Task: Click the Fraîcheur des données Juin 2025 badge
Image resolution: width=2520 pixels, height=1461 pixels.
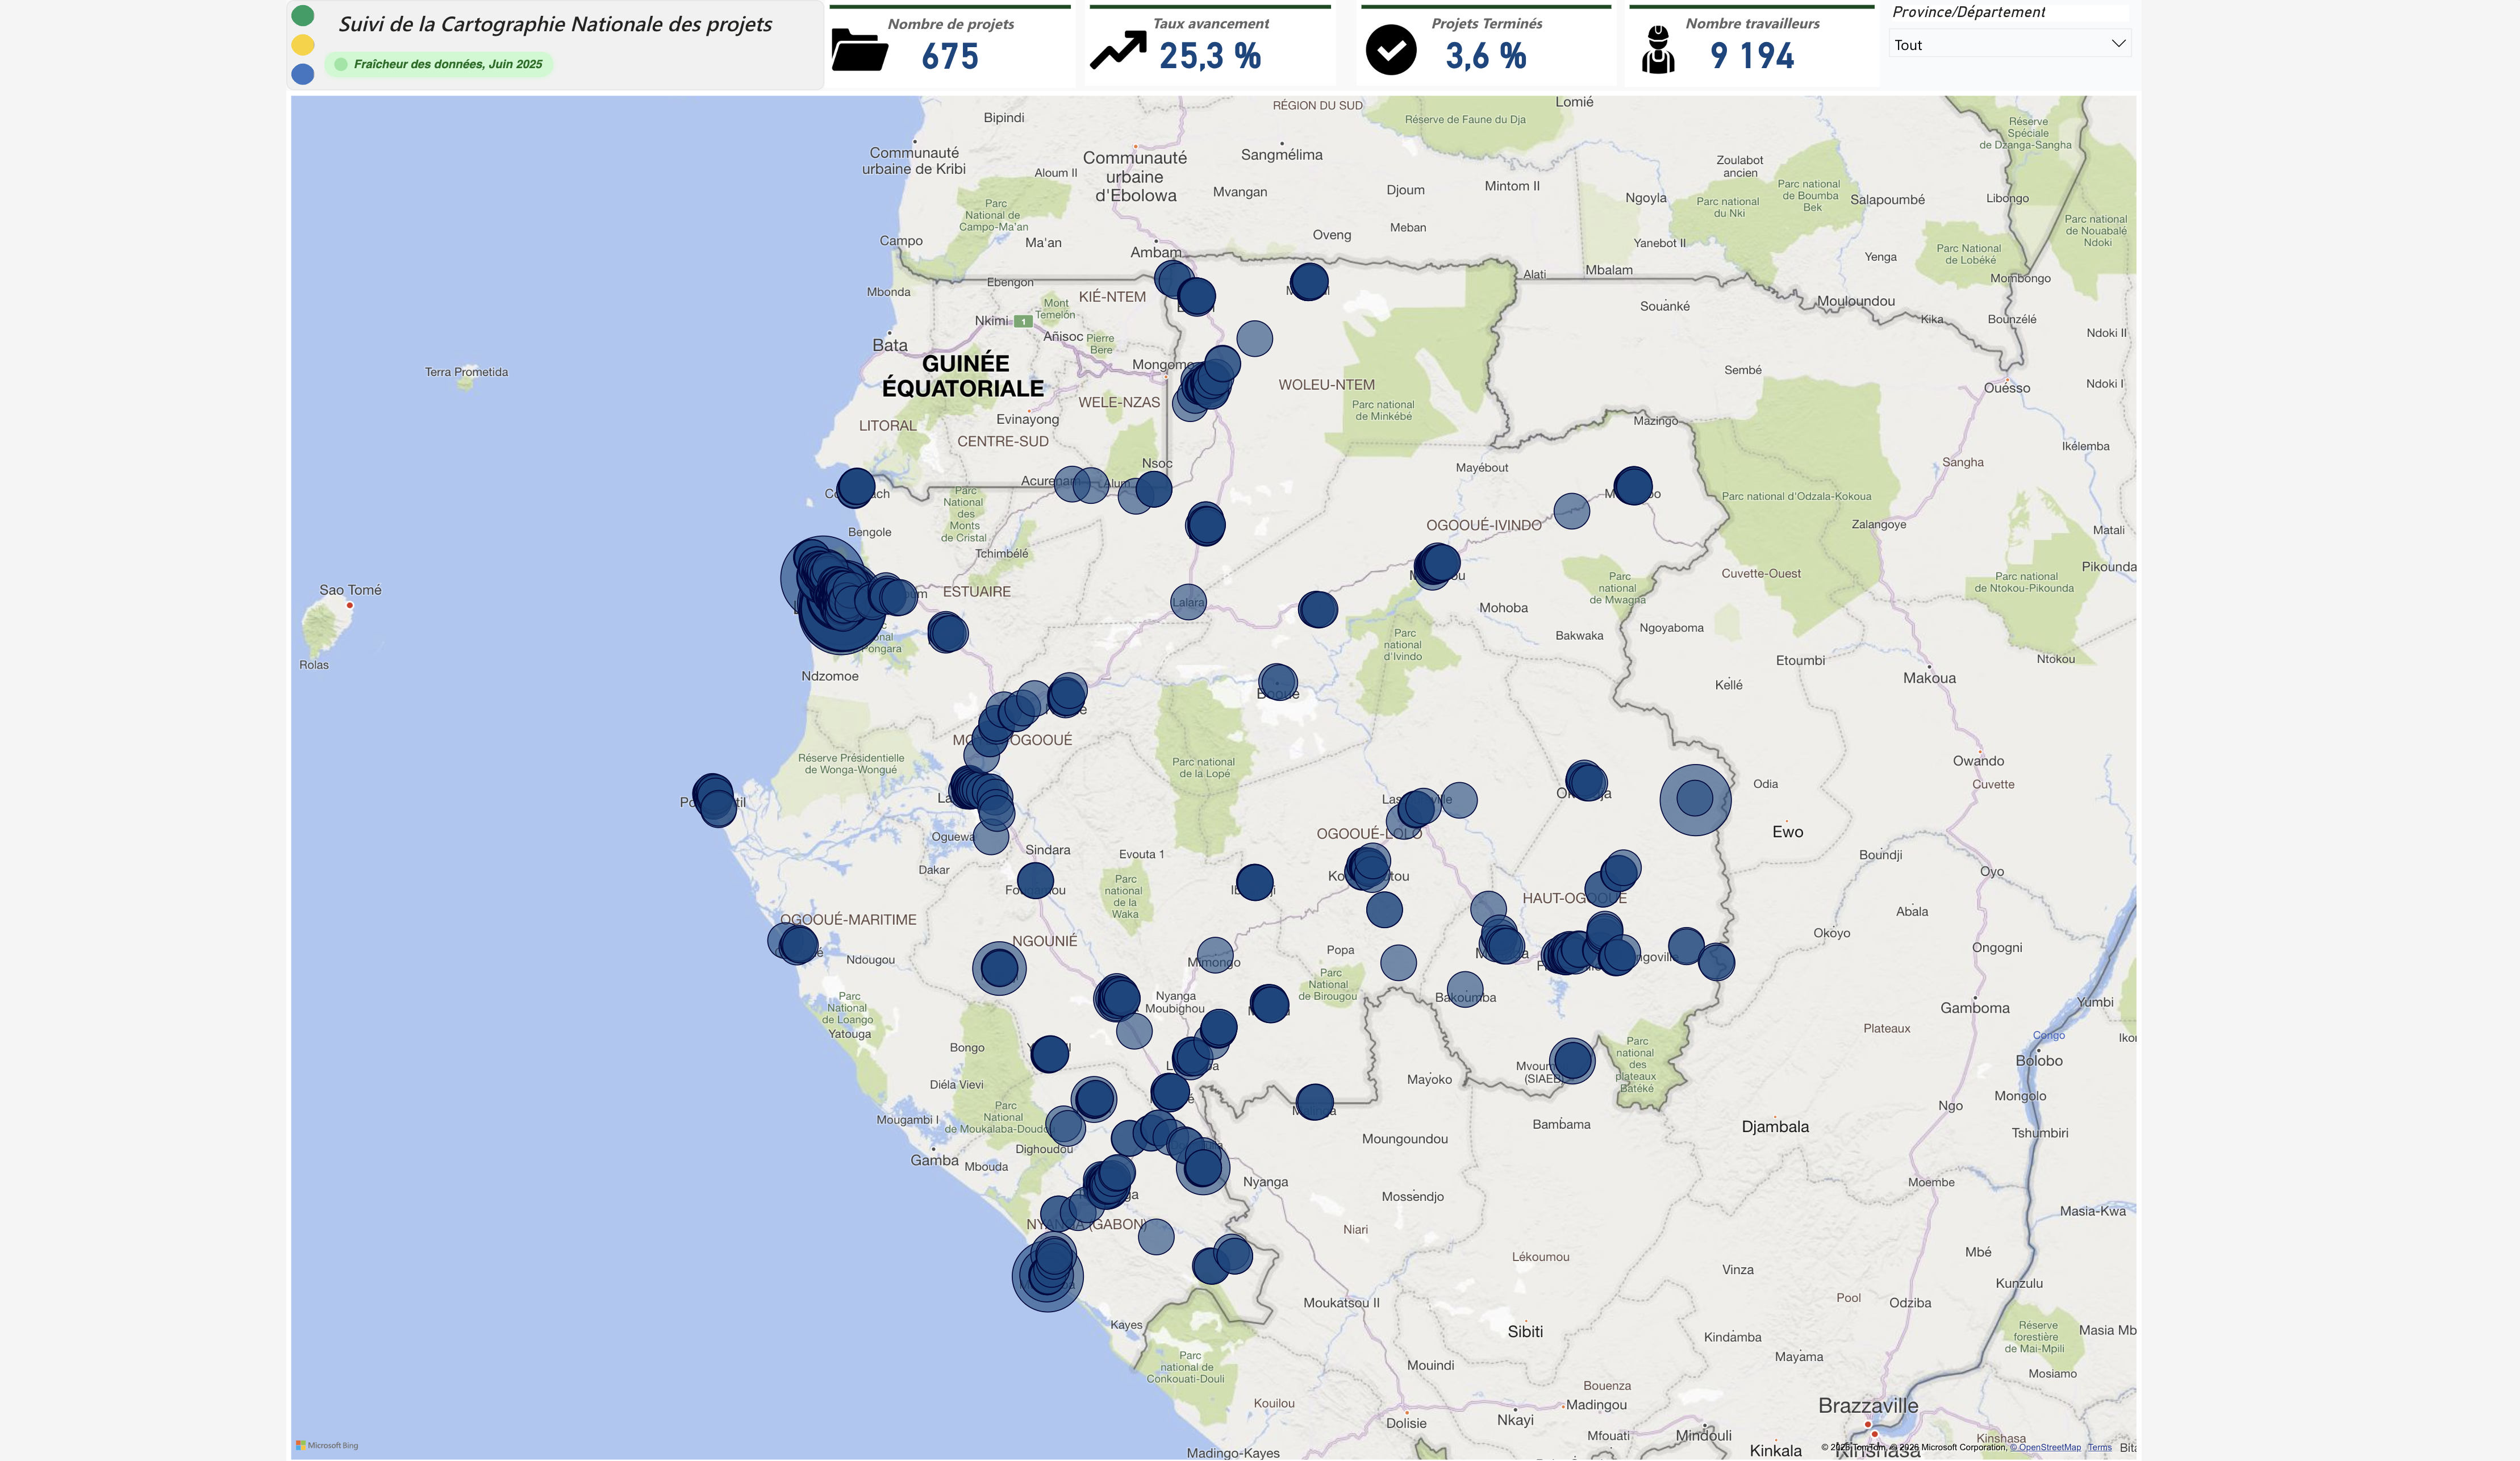Action: tap(439, 64)
